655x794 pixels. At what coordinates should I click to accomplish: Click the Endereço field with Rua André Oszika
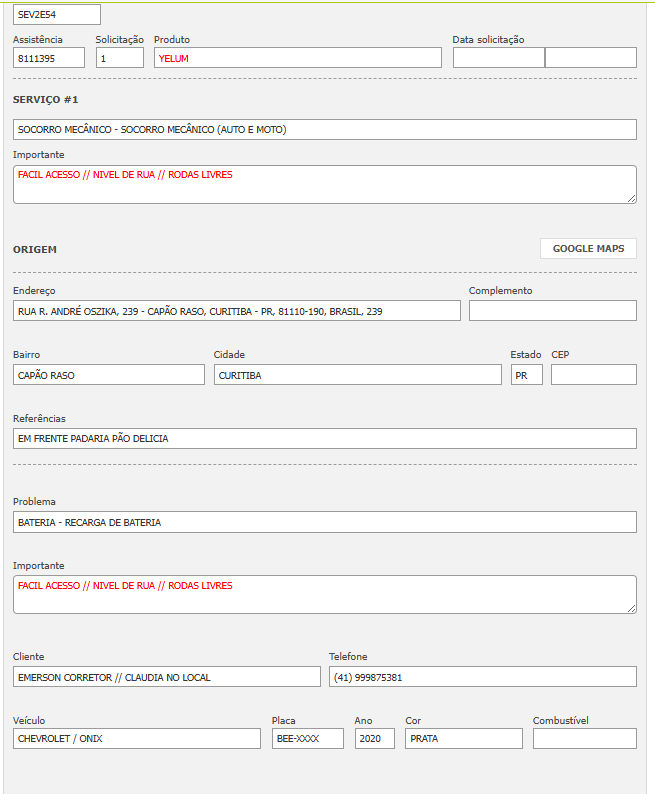click(236, 311)
